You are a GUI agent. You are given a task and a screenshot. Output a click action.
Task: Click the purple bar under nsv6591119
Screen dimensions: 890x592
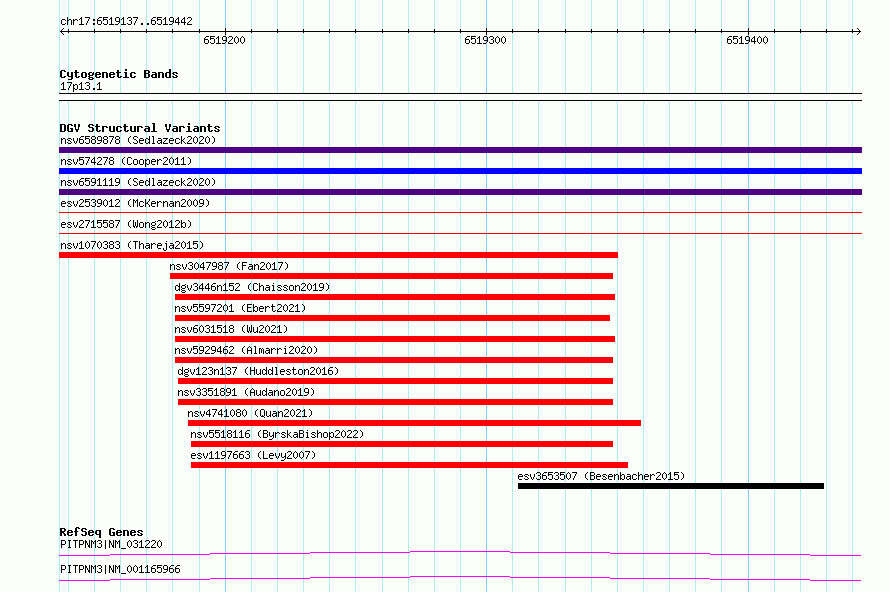460,192
